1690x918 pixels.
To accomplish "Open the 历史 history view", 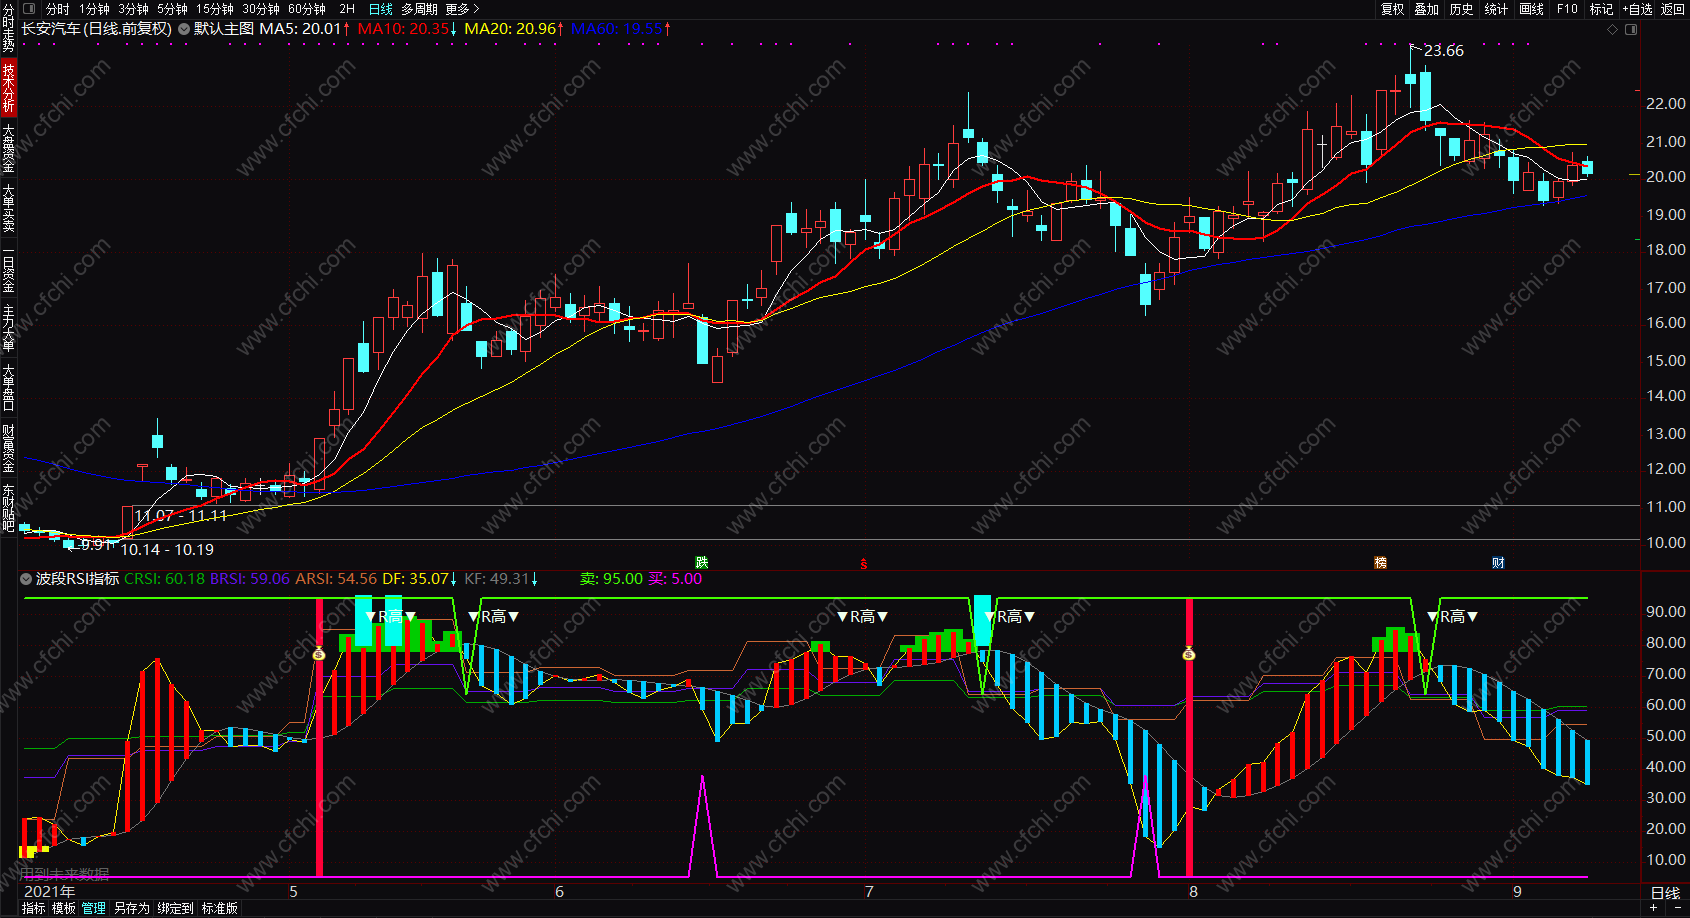I will coord(1461,9).
